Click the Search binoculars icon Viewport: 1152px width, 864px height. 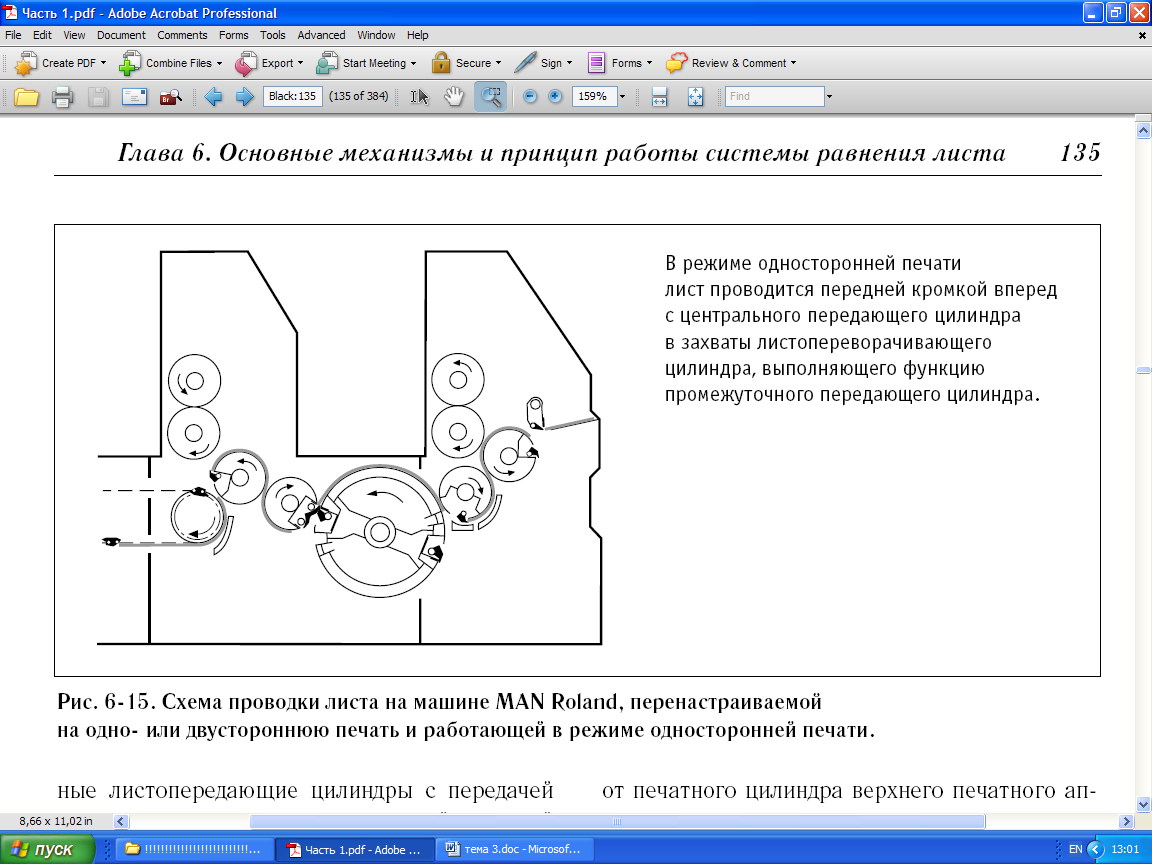pos(170,96)
